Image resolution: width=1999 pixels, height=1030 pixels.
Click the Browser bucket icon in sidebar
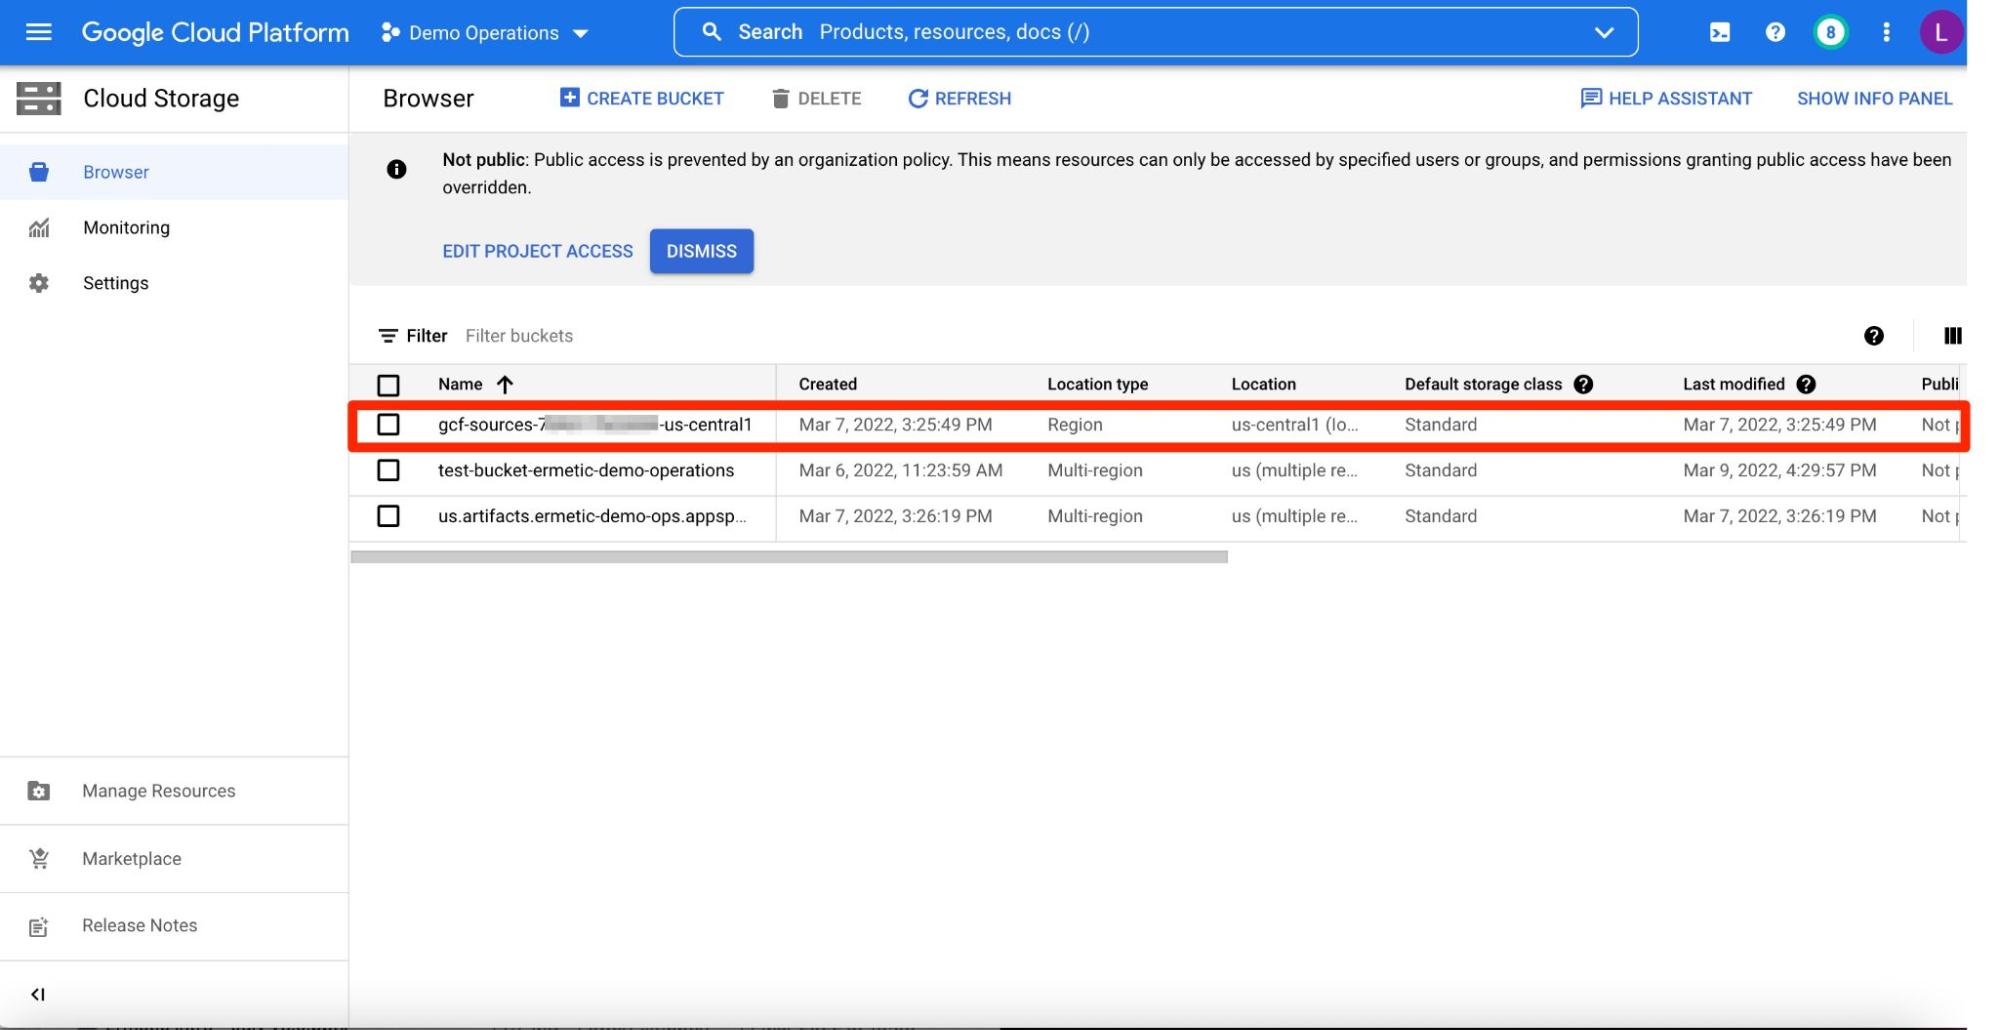[39, 172]
